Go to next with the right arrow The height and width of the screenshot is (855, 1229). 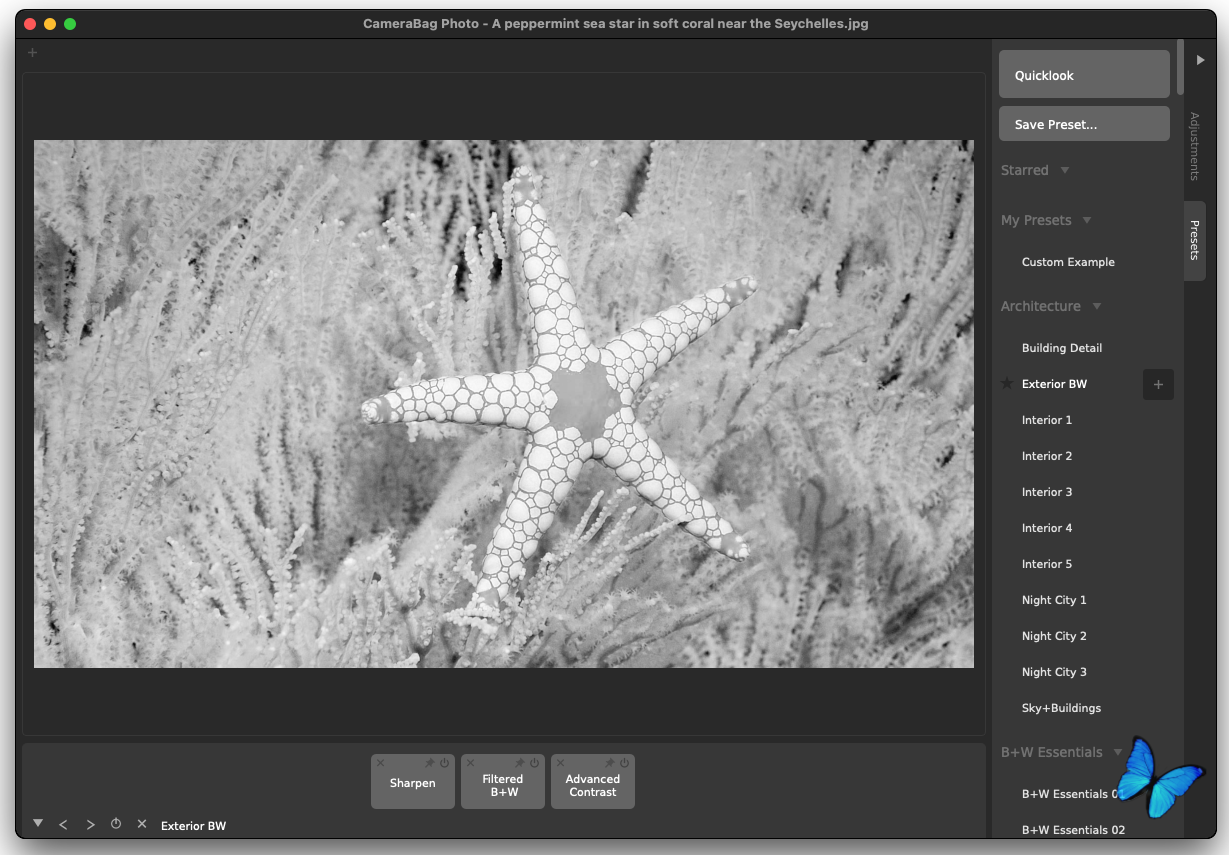click(x=90, y=825)
